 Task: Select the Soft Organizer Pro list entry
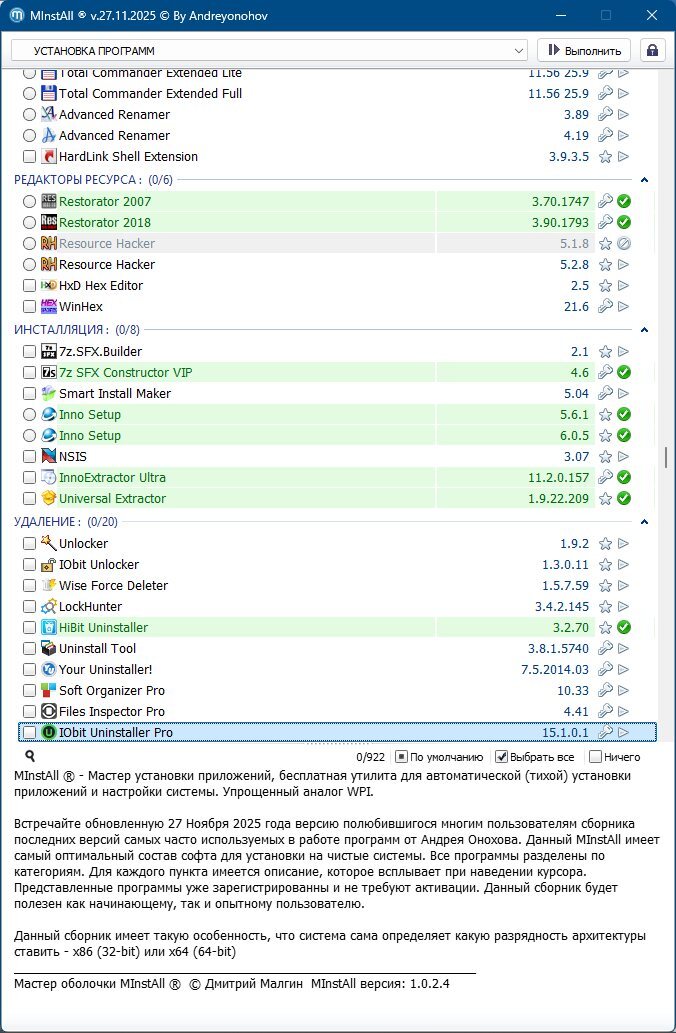pos(112,691)
